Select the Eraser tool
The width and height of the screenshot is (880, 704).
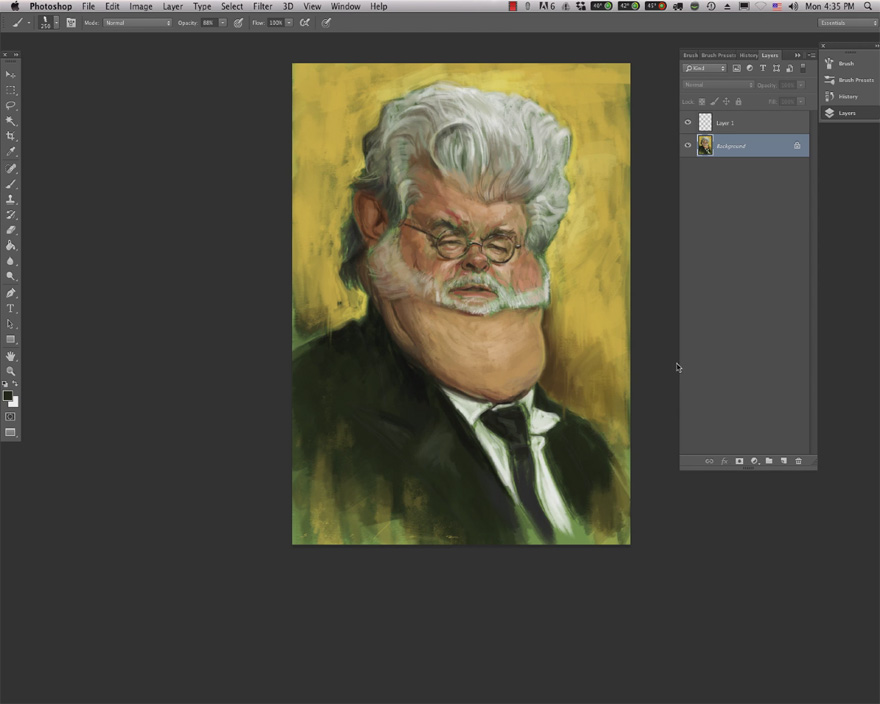coord(10,230)
